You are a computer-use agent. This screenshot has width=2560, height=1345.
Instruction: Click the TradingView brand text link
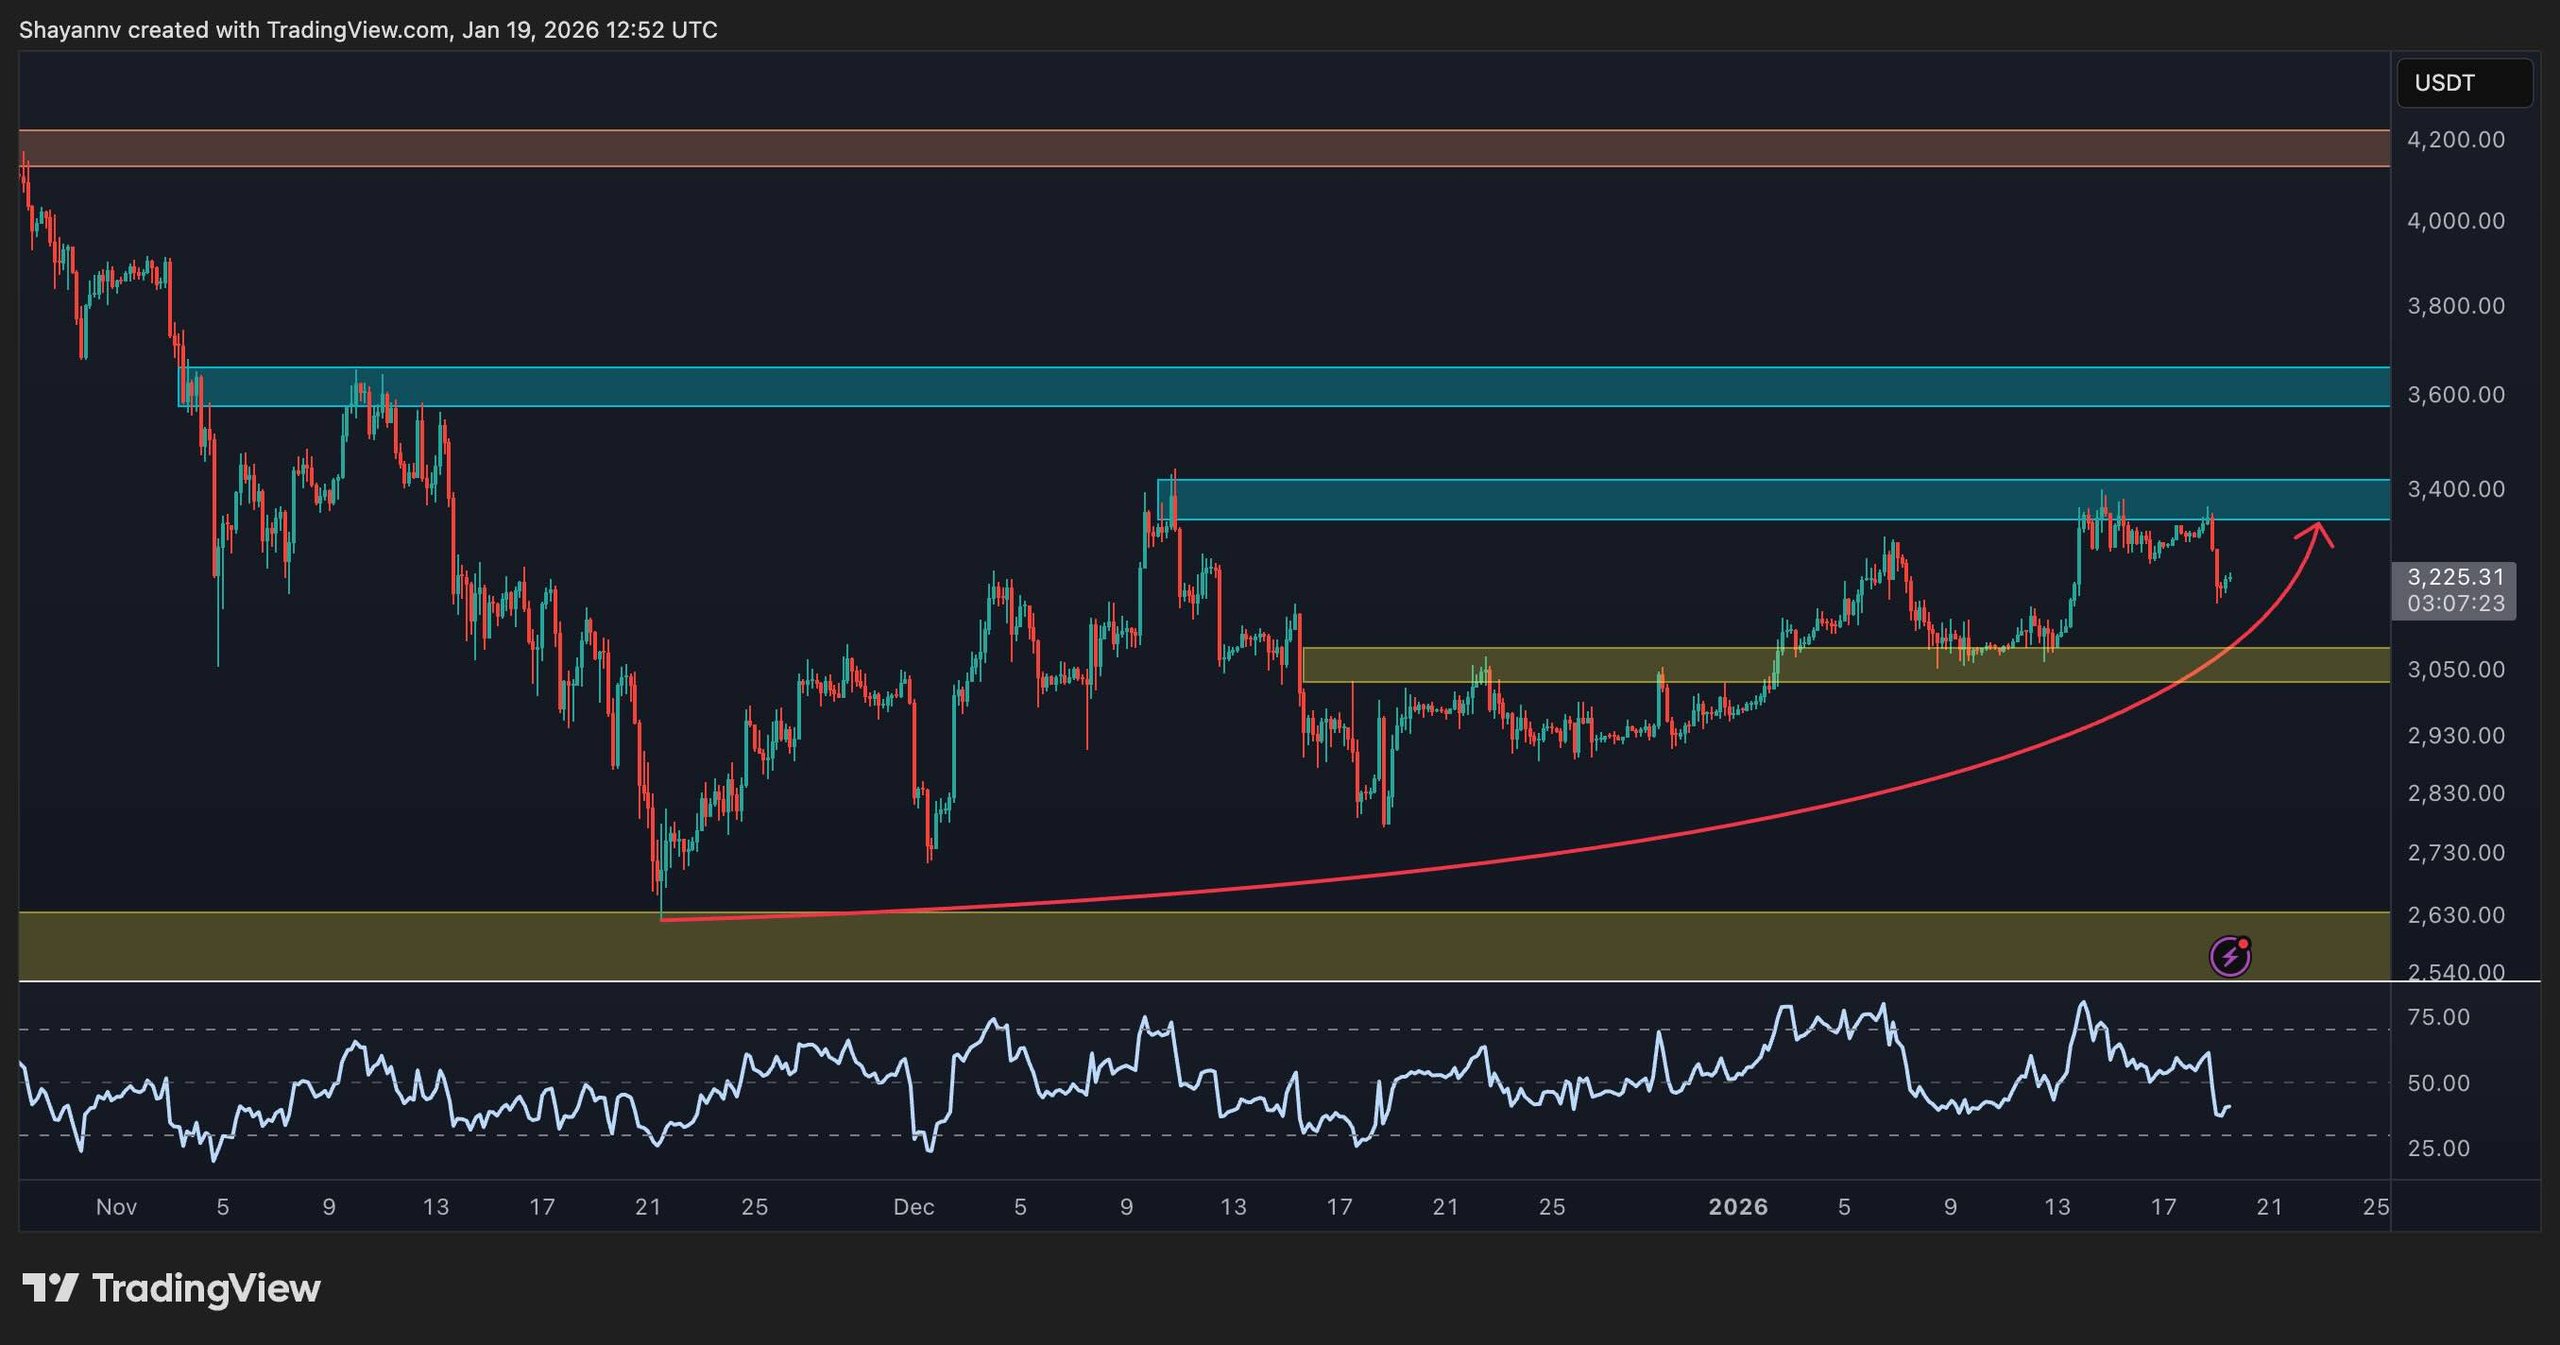pos(206,1288)
